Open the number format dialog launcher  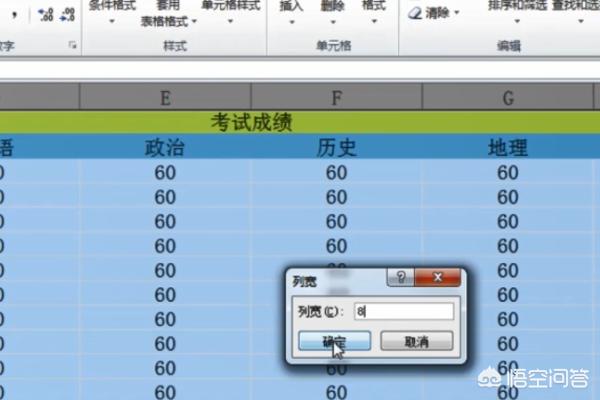click(x=71, y=45)
